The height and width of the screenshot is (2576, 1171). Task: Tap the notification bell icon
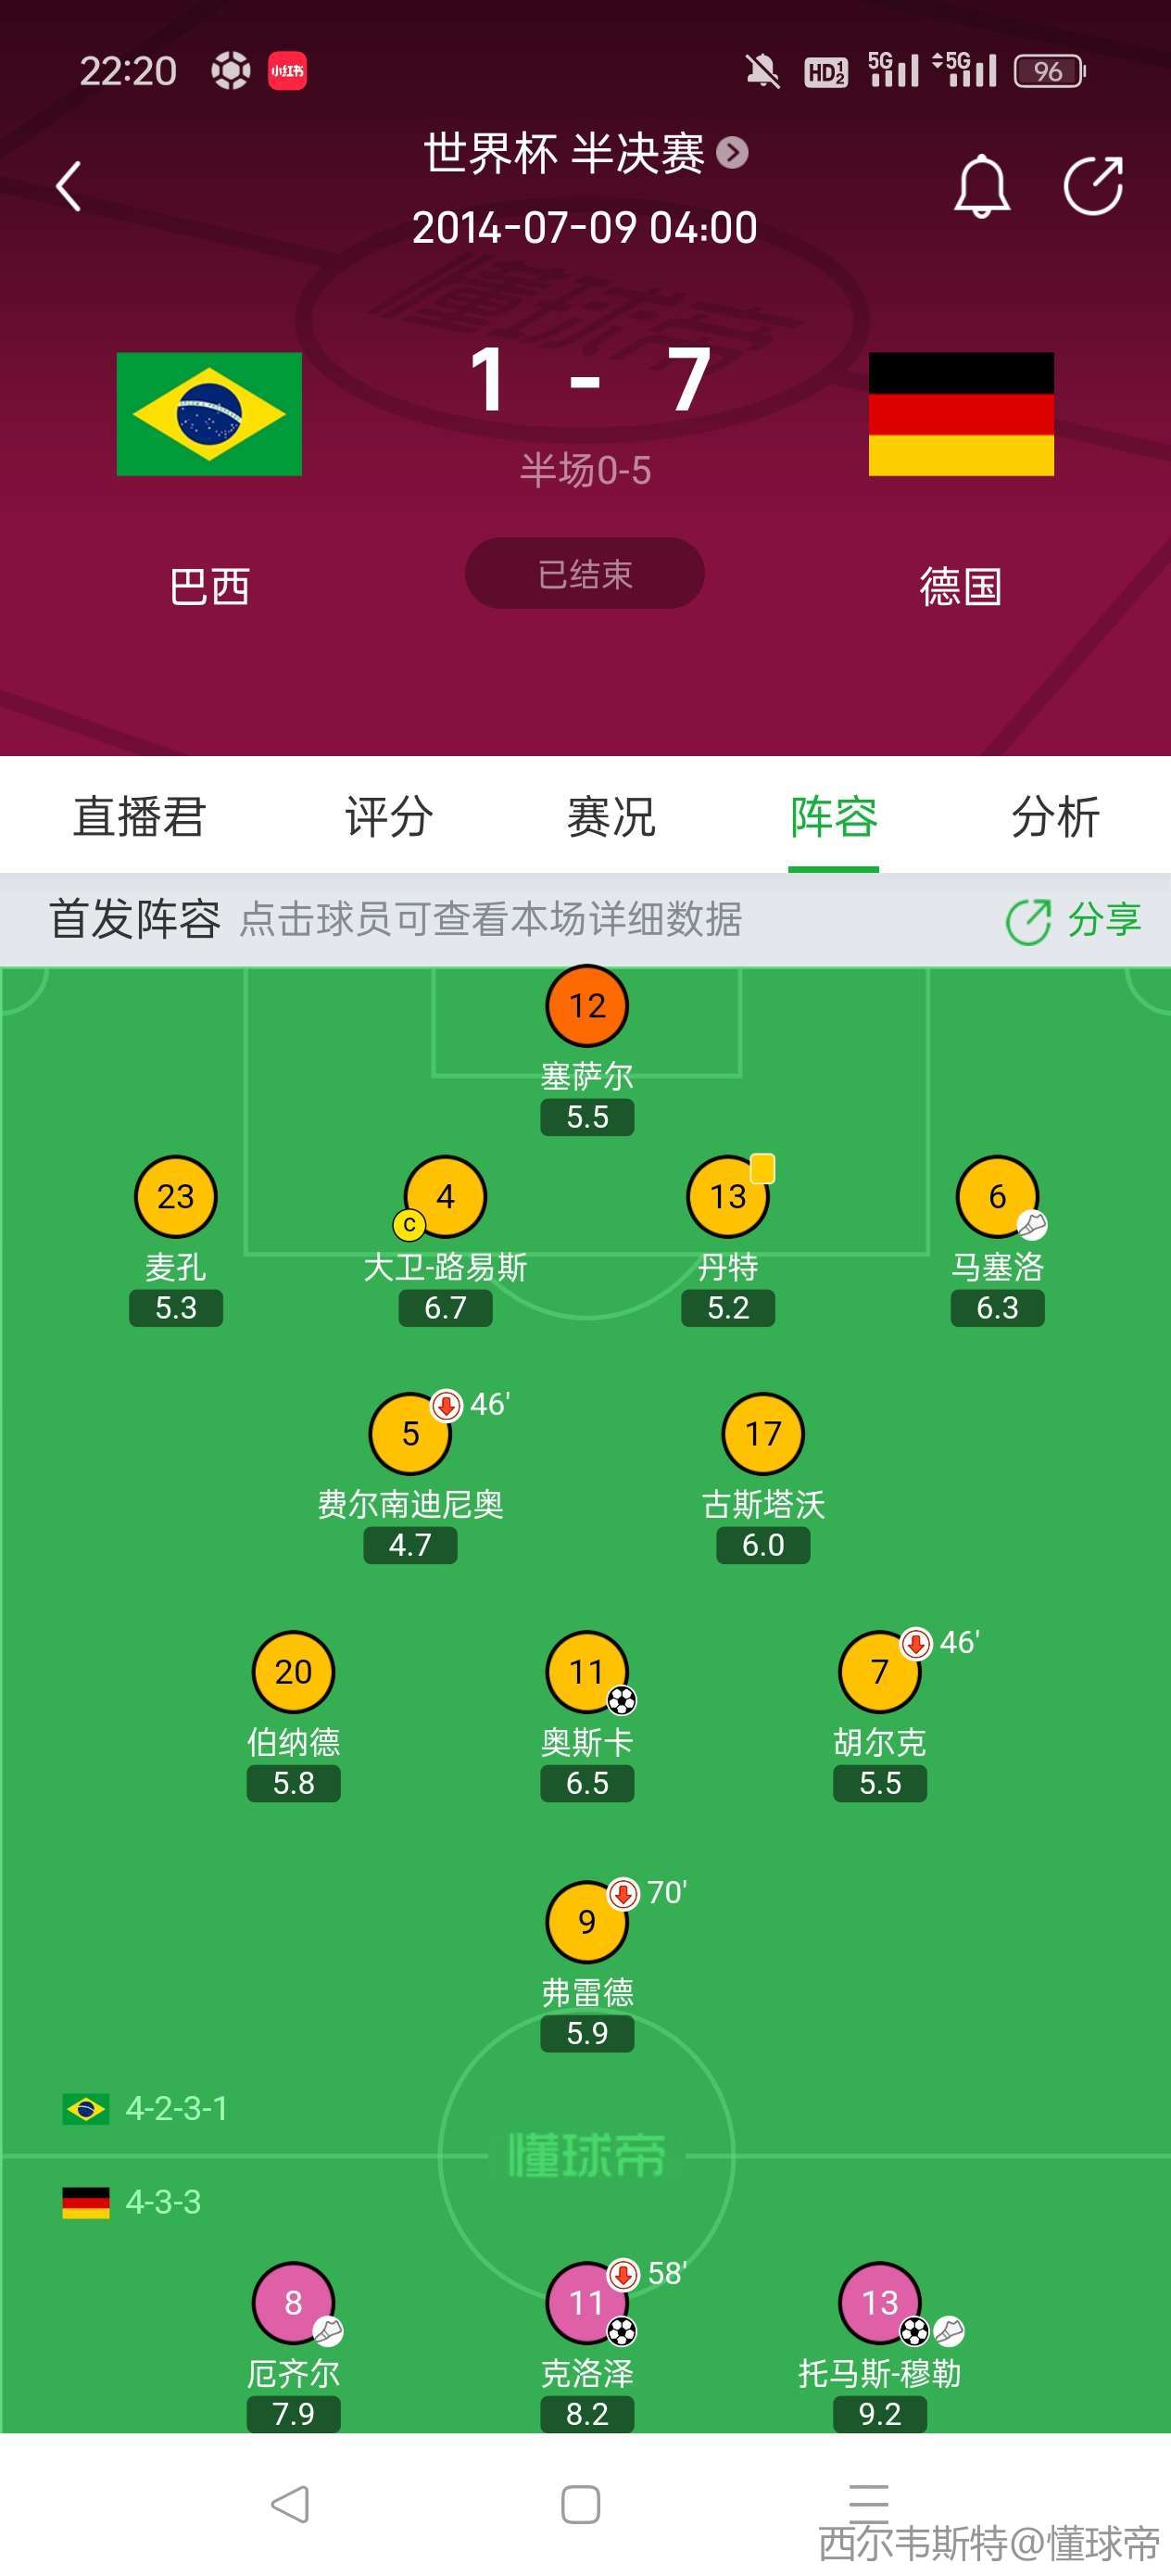(x=981, y=186)
